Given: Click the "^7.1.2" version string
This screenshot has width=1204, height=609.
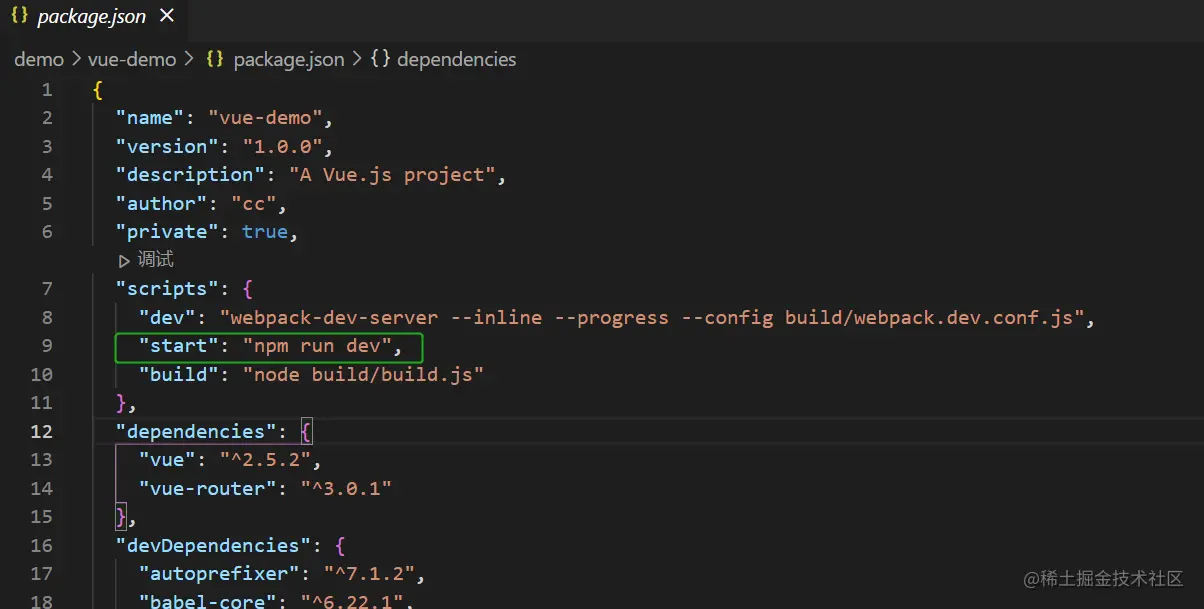Looking at the screenshot, I should tap(369, 574).
